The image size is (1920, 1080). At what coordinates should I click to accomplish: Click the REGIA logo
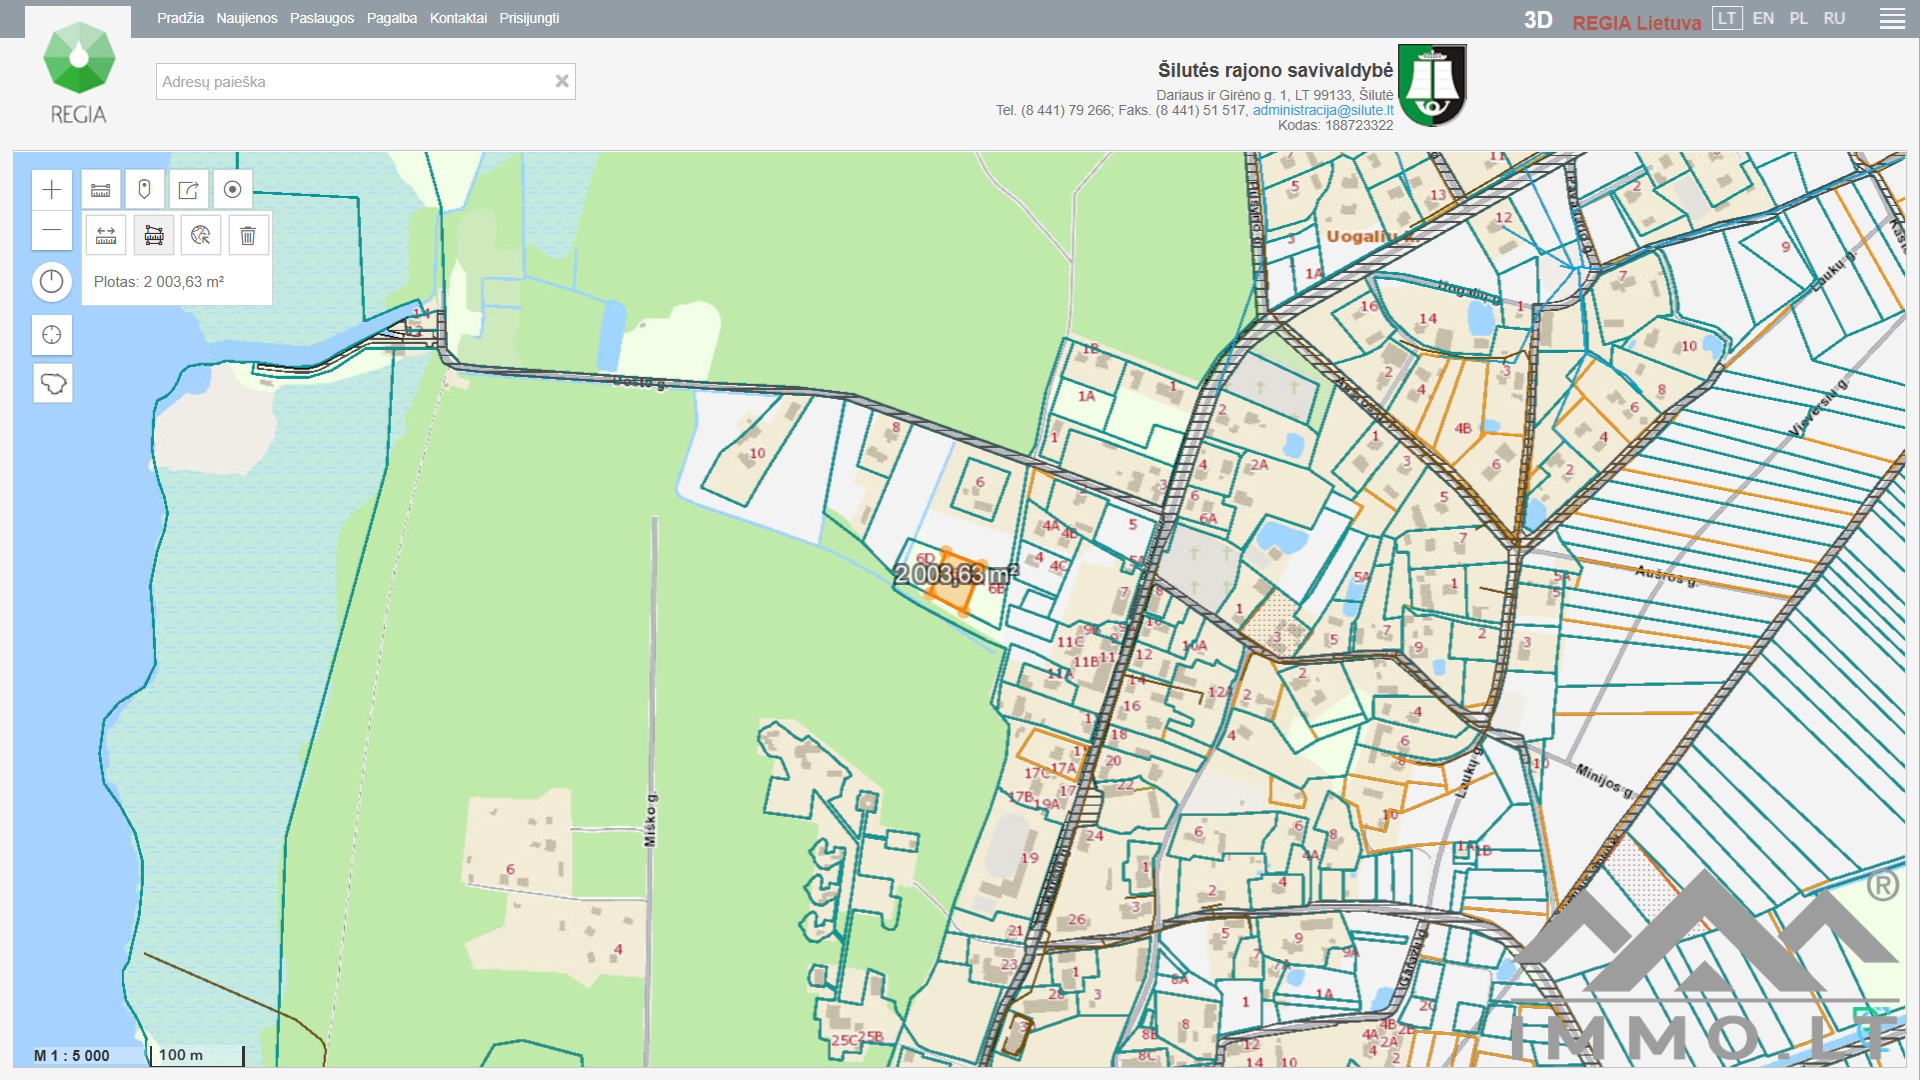coord(78,72)
